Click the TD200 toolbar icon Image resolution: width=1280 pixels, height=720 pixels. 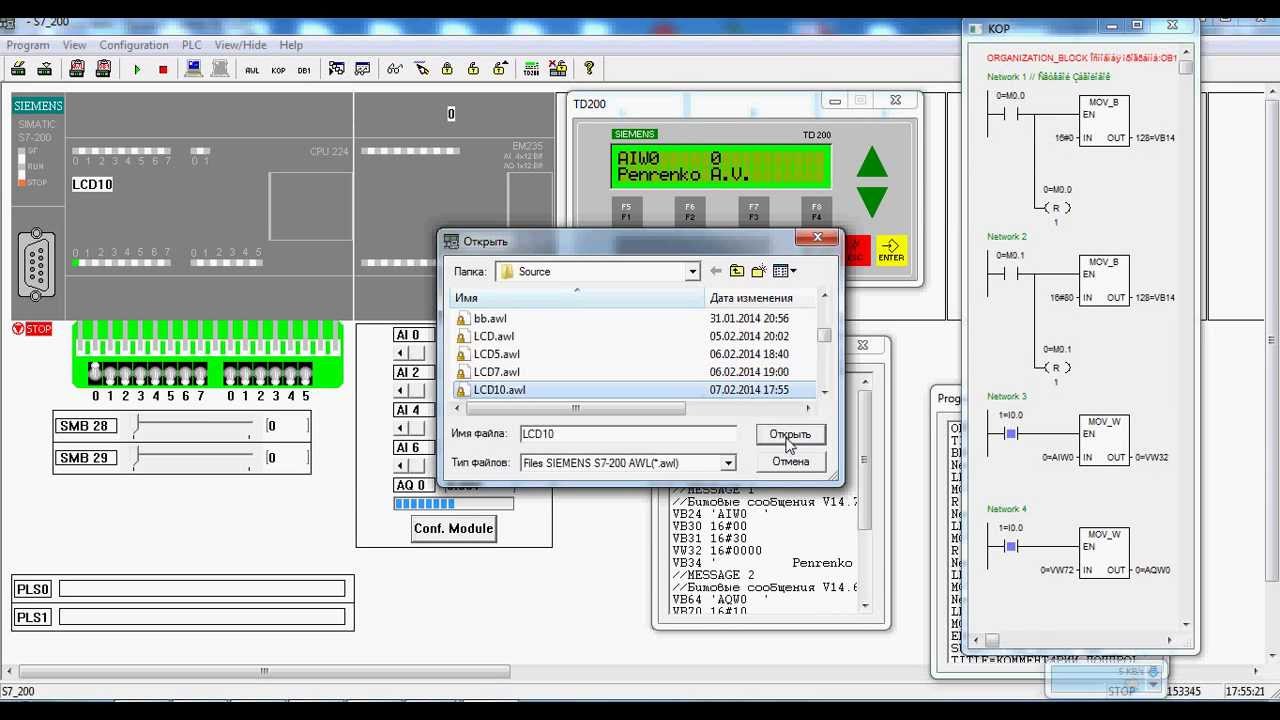pos(531,69)
